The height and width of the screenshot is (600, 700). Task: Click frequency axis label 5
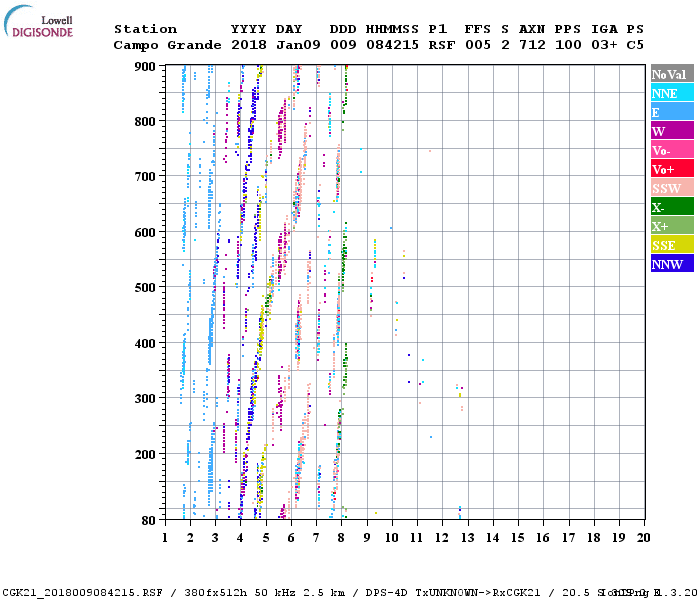tap(266, 538)
